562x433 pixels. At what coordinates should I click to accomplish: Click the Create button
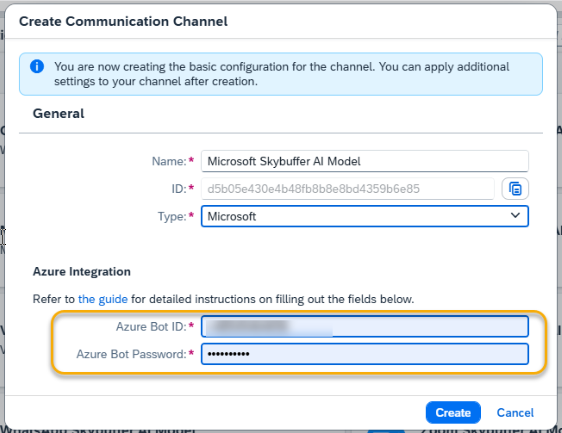[453, 413]
